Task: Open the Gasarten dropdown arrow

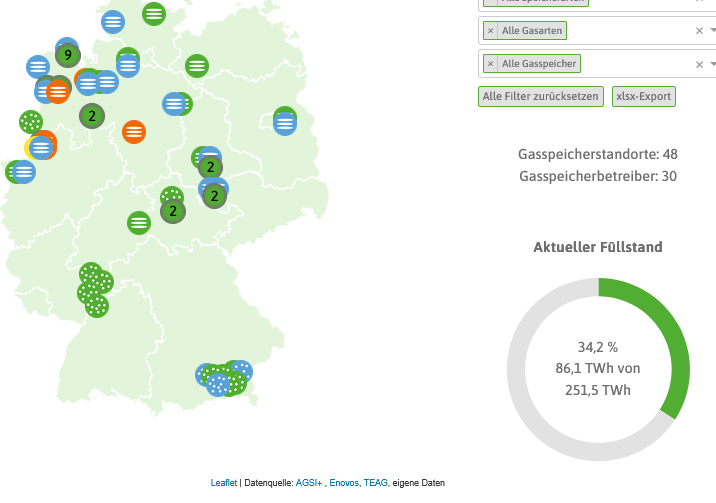Action: pos(712,31)
